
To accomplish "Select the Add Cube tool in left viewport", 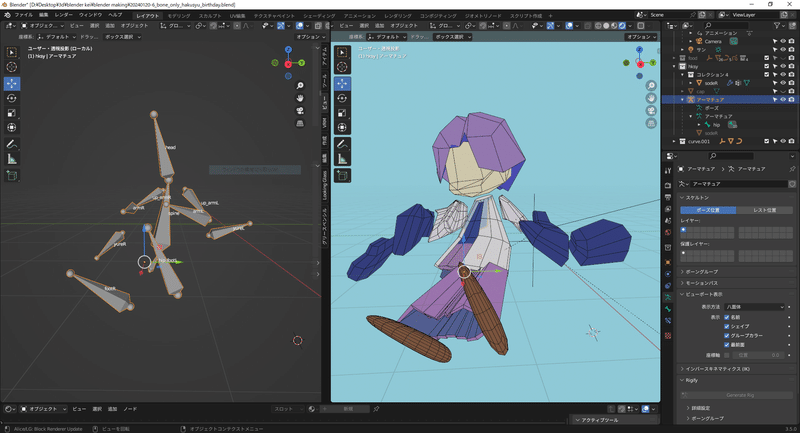I will (x=12, y=176).
